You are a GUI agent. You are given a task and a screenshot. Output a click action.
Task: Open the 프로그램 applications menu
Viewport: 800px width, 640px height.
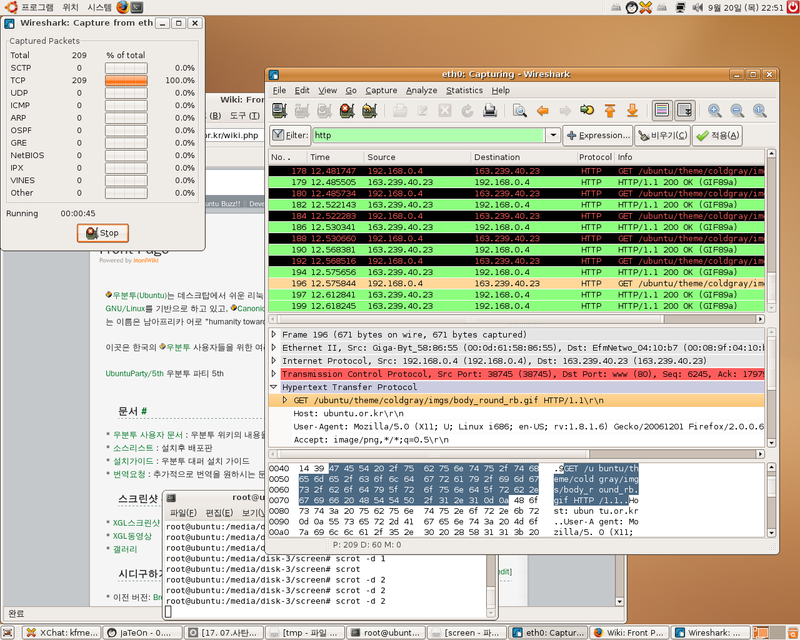pyautogui.click(x=37, y=7)
